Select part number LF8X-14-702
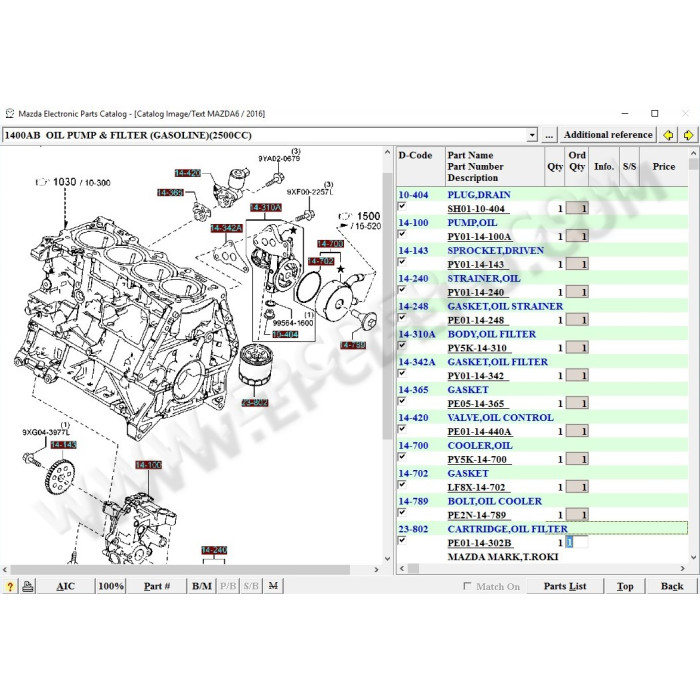The image size is (700, 700). pyautogui.click(x=476, y=488)
